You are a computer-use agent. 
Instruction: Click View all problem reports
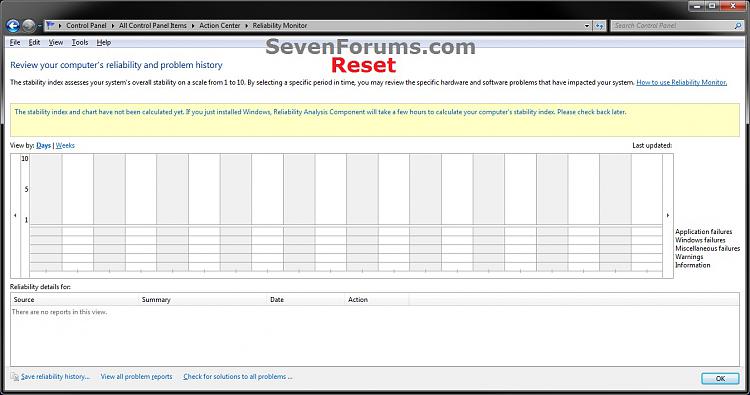point(136,377)
